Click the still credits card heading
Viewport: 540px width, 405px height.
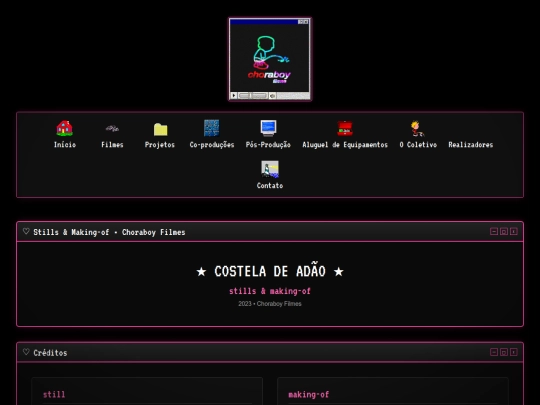tap(54, 394)
